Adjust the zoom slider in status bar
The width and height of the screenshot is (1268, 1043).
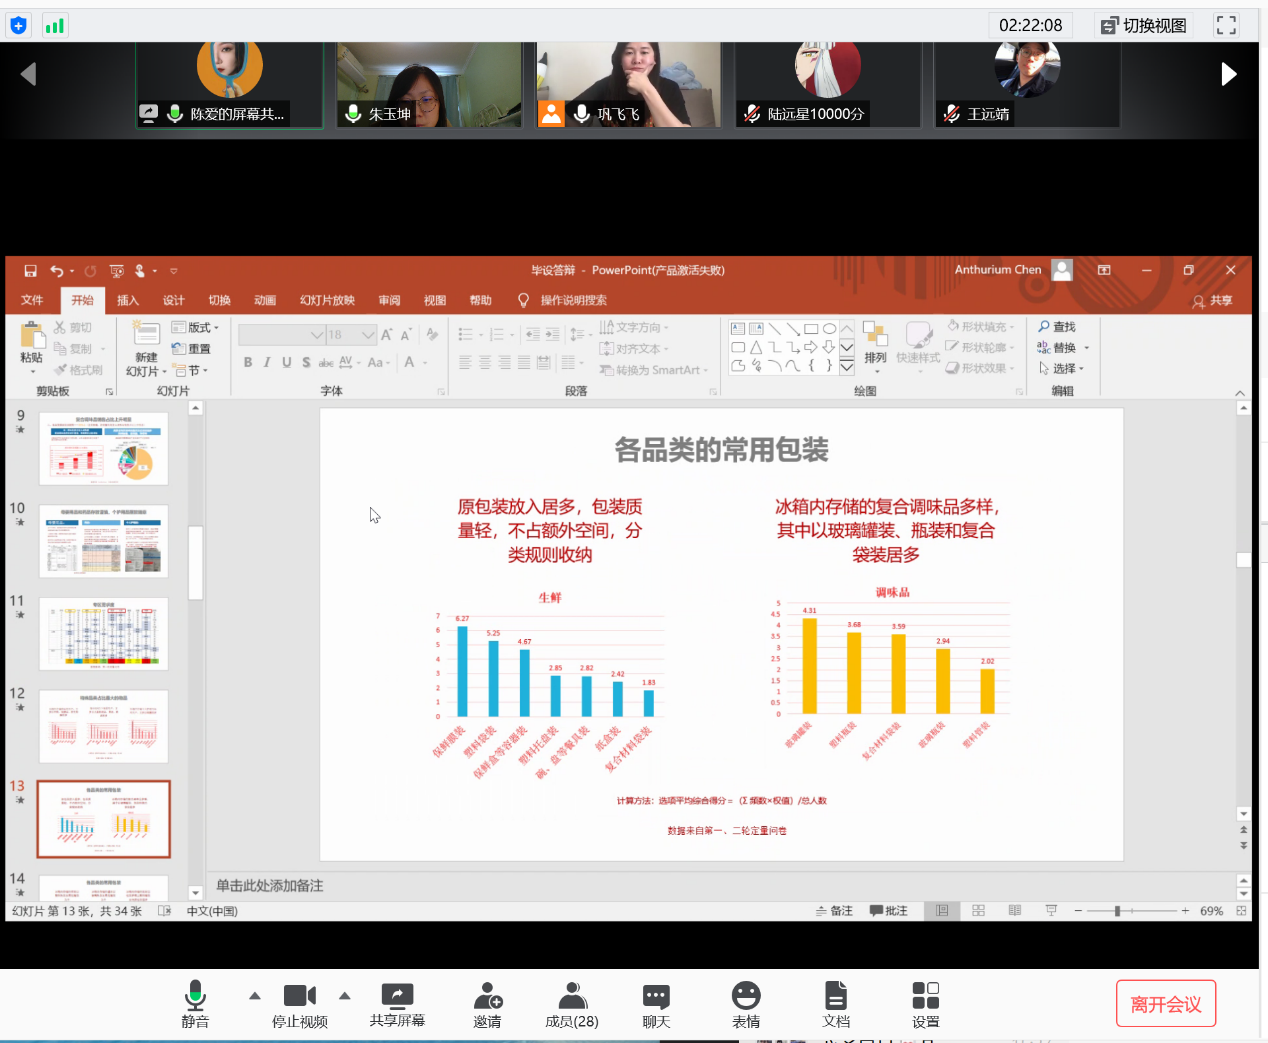coord(1117,911)
